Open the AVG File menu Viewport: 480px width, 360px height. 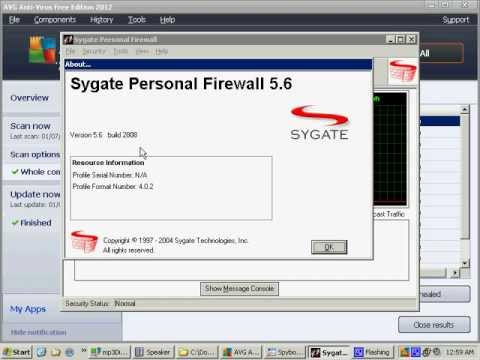[x=14, y=20]
